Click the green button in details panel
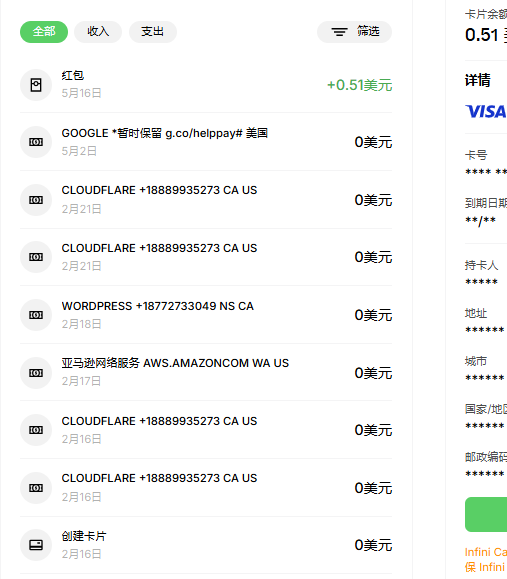507x579 pixels. click(486, 514)
